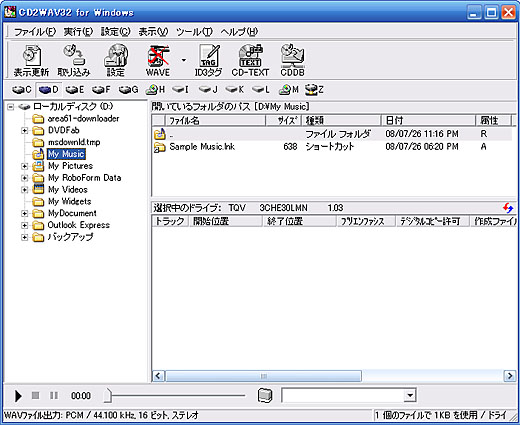The image size is (520, 425).
Task: Sort by the ファイル名 column header
Action: [215, 120]
